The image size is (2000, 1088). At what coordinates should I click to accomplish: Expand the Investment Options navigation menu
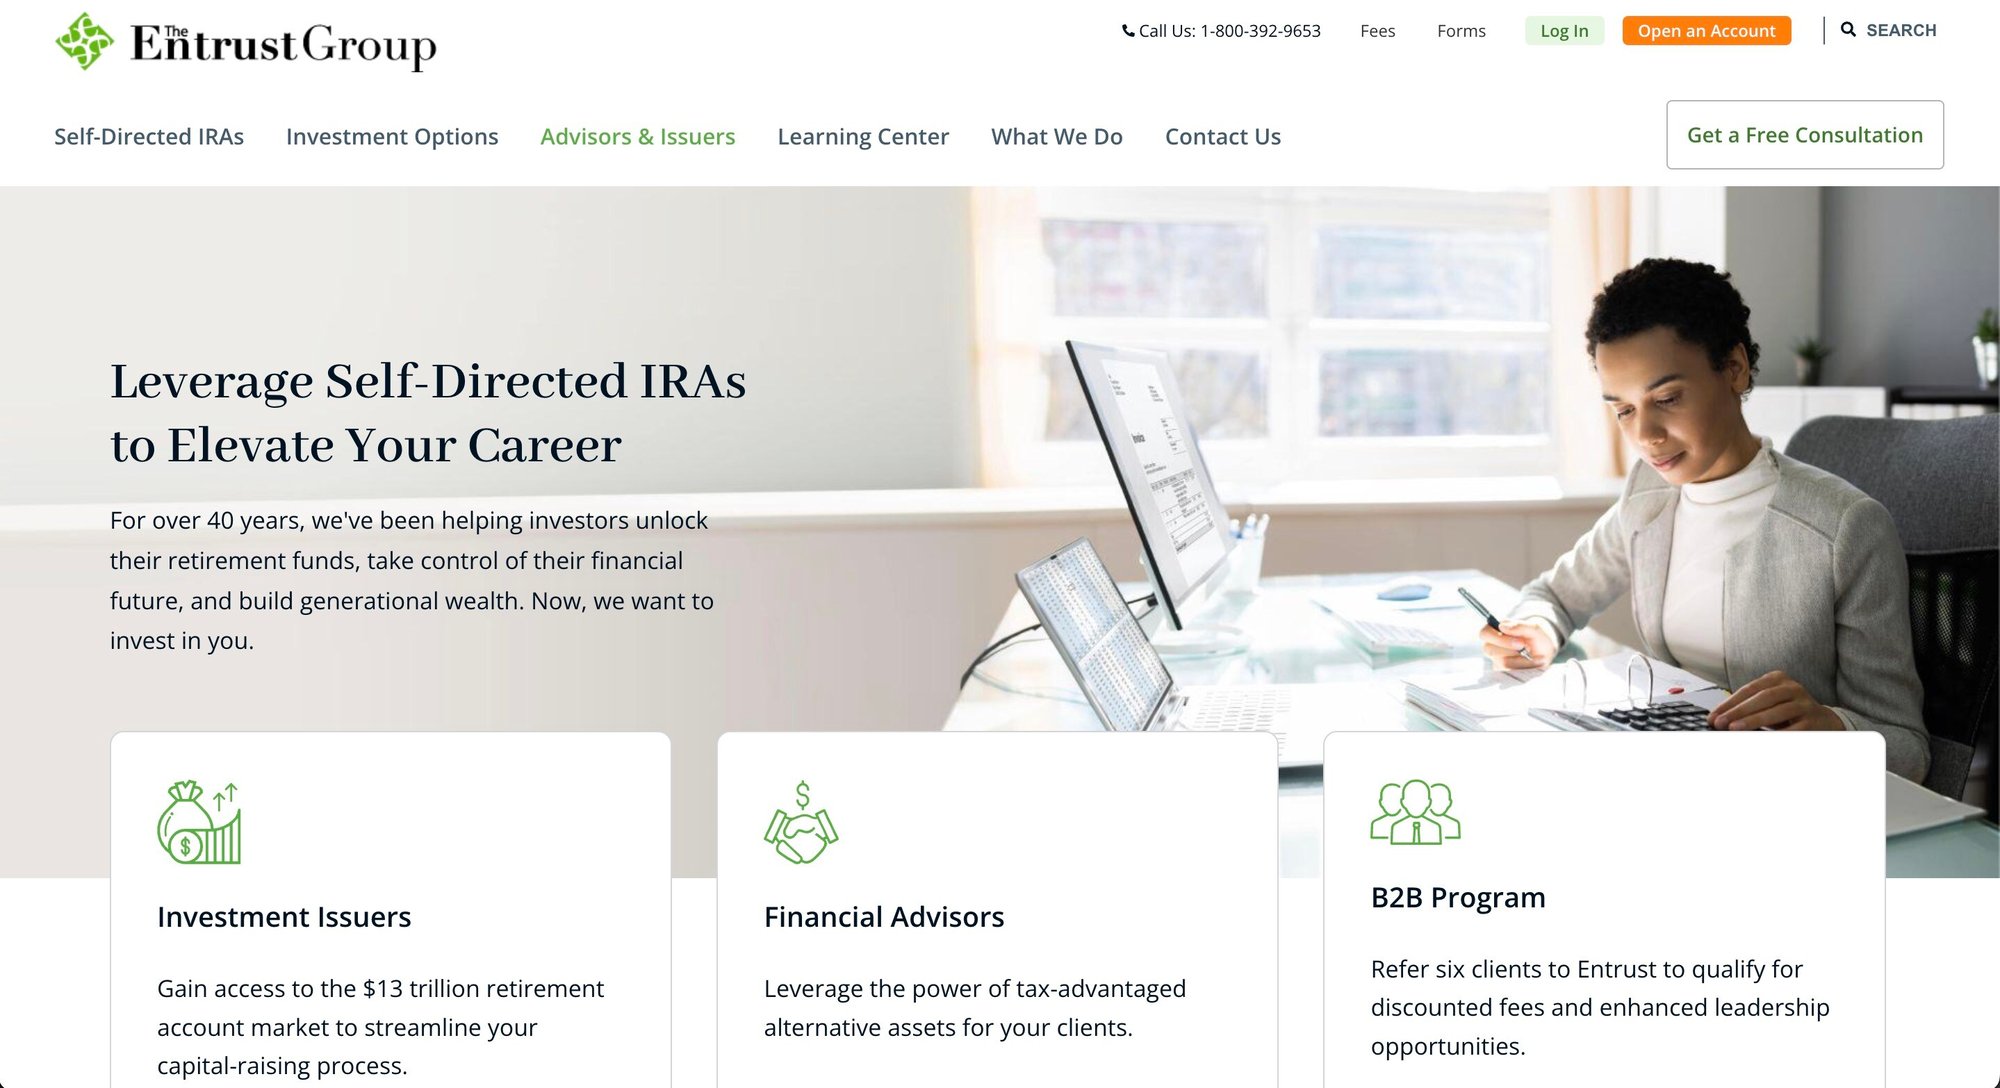pos(392,135)
